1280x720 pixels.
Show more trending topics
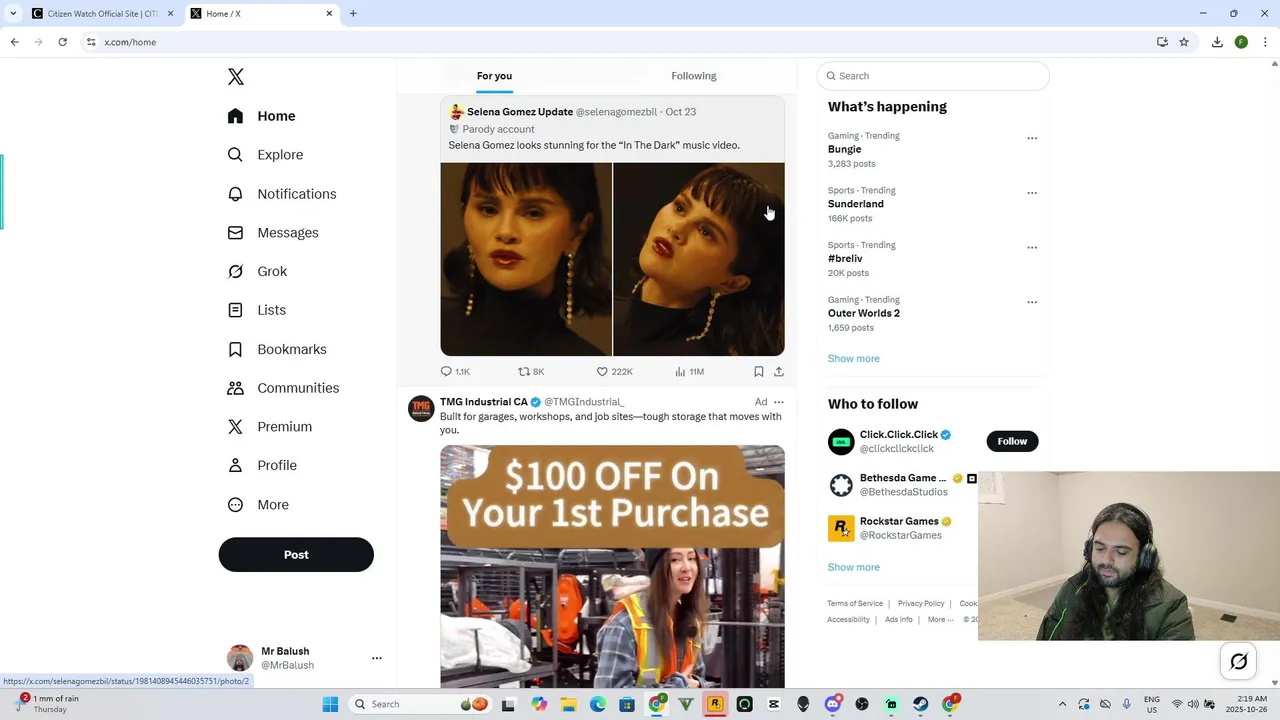(x=854, y=358)
